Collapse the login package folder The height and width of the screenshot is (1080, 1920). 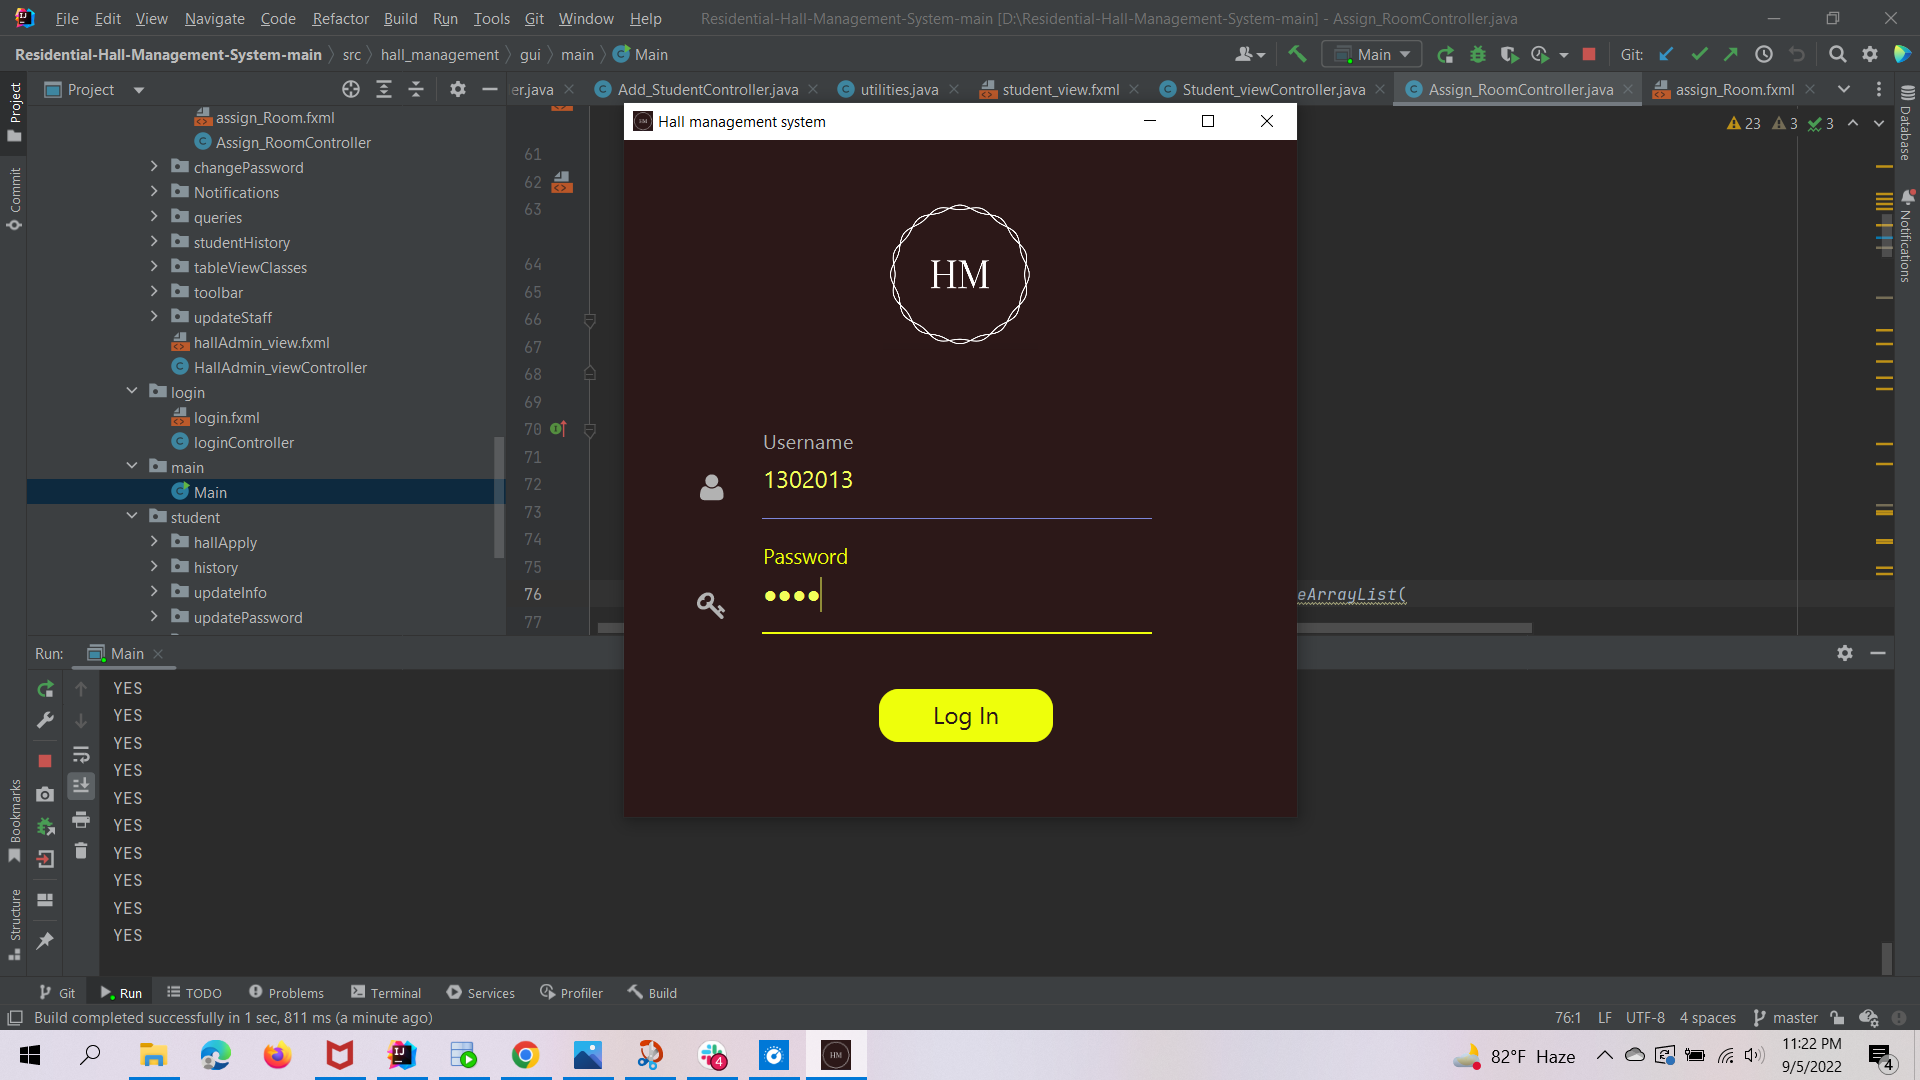click(x=132, y=391)
